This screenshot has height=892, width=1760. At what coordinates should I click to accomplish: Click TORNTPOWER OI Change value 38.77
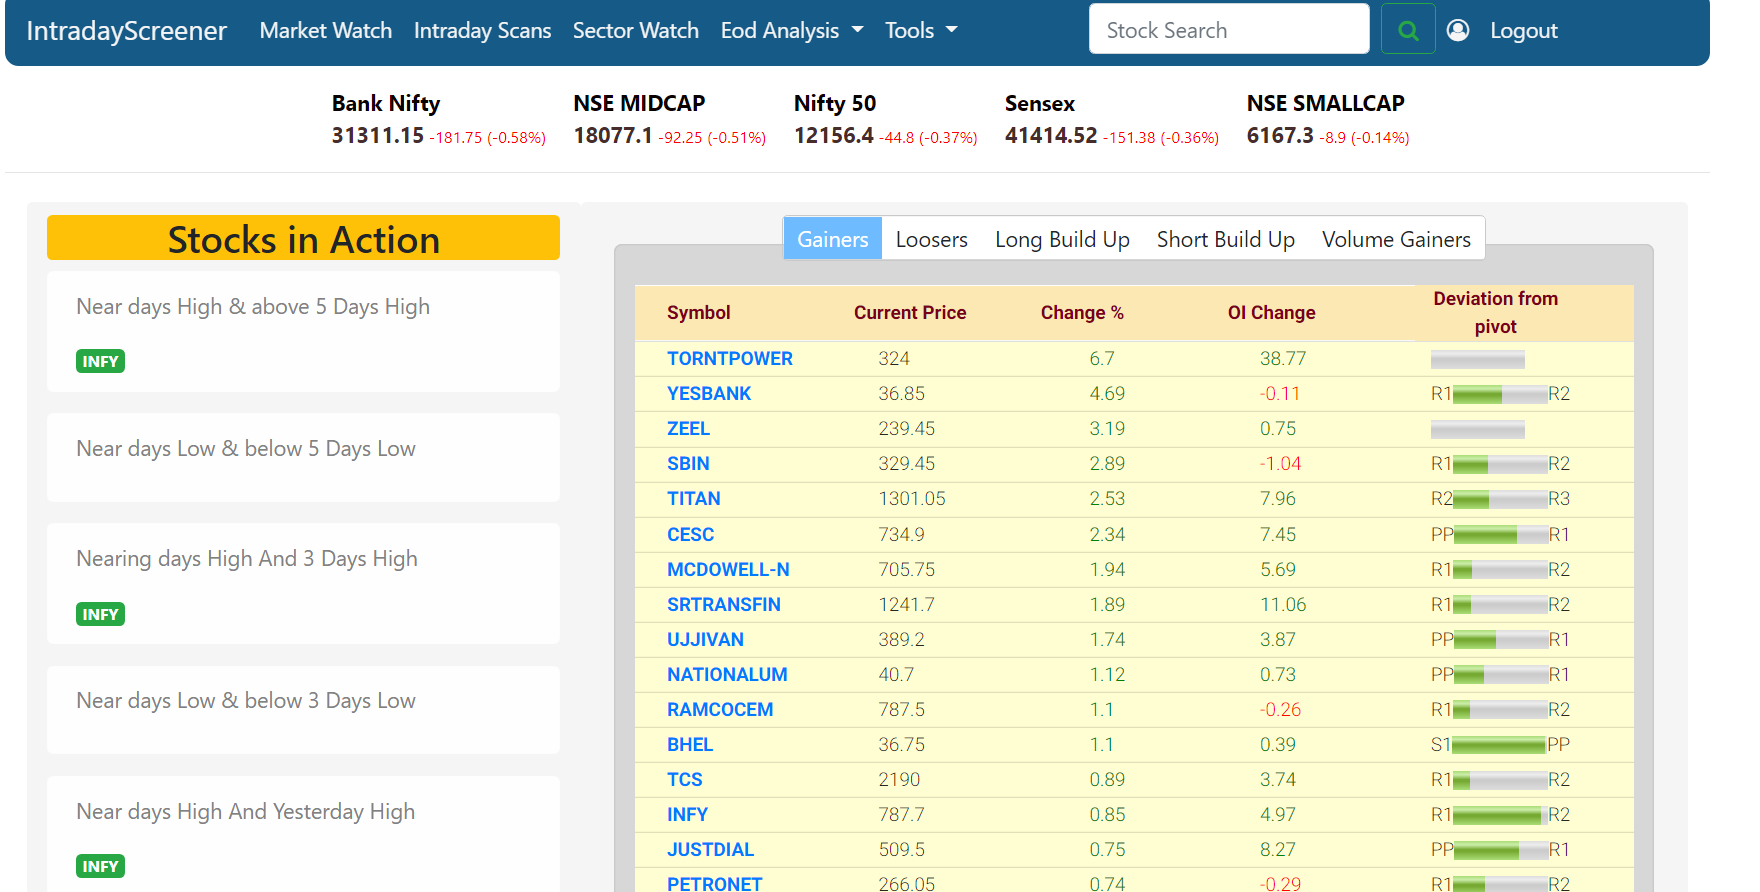click(x=1283, y=358)
